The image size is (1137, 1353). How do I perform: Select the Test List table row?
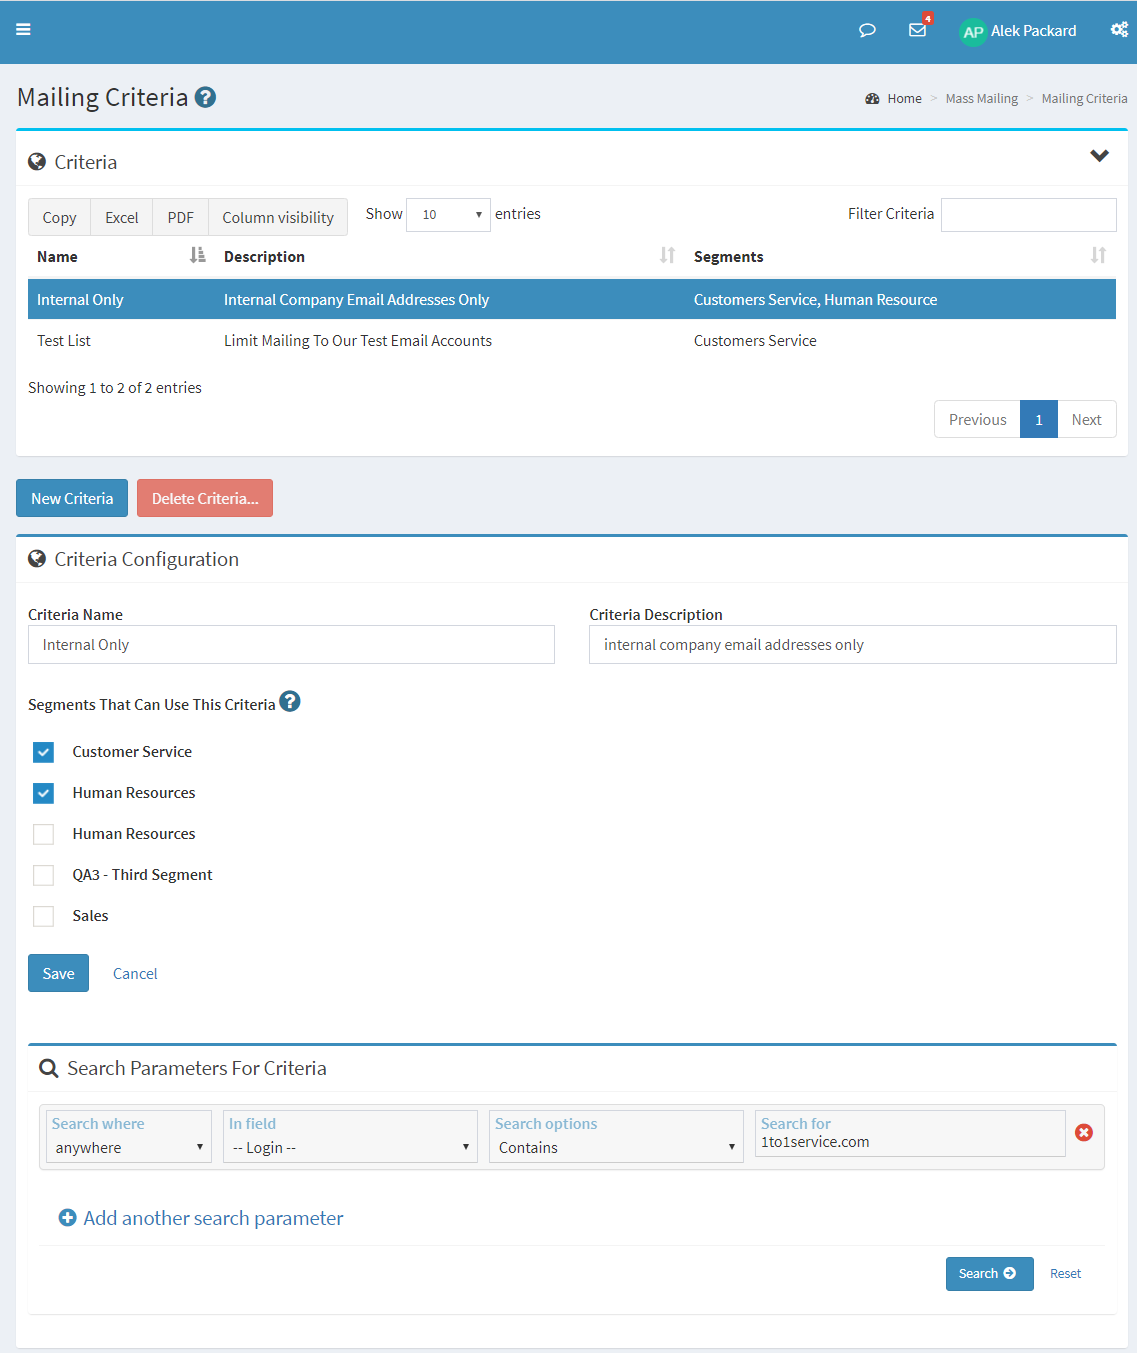point(572,341)
